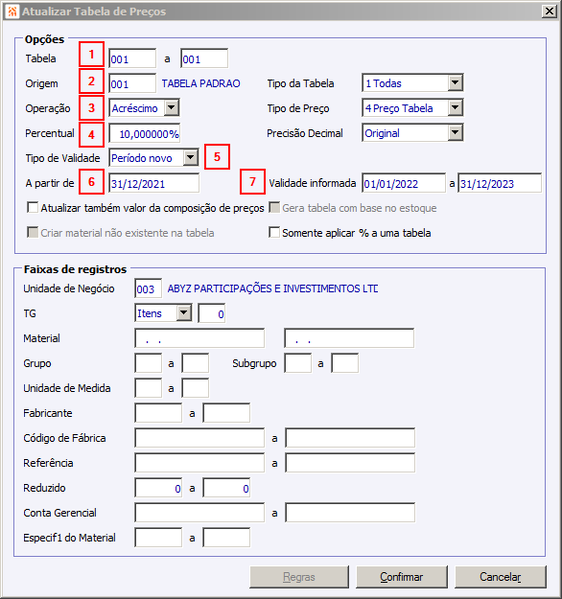Screen dimensions: 562x599
Task: Click the Validade informada start date 01/01/2022
Action: 404,183
